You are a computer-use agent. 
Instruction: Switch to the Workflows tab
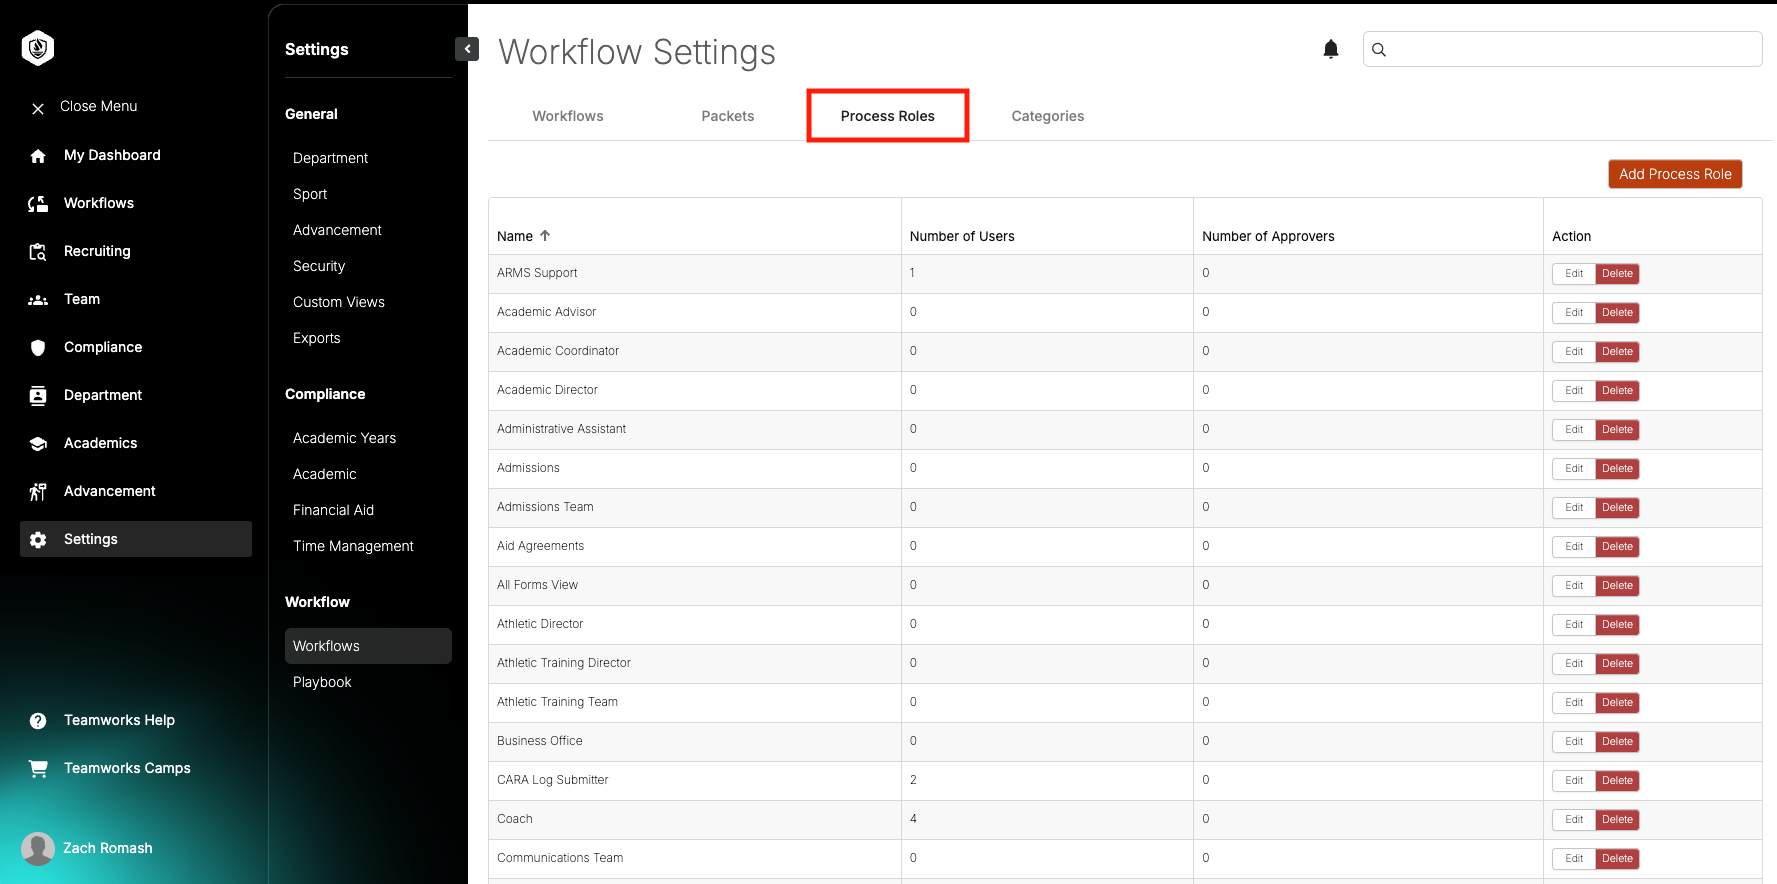point(568,116)
